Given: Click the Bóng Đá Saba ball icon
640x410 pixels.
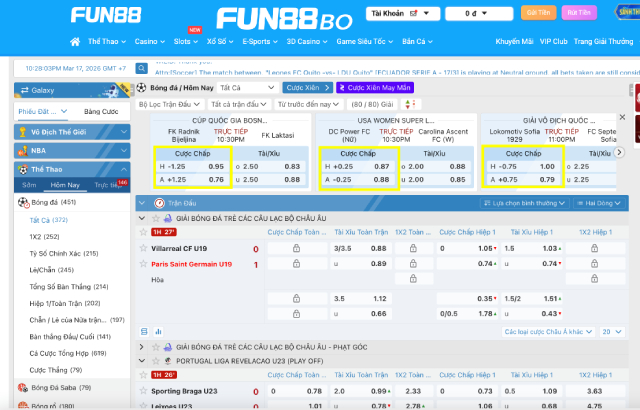Looking at the screenshot, I should (x=23, y=388).
